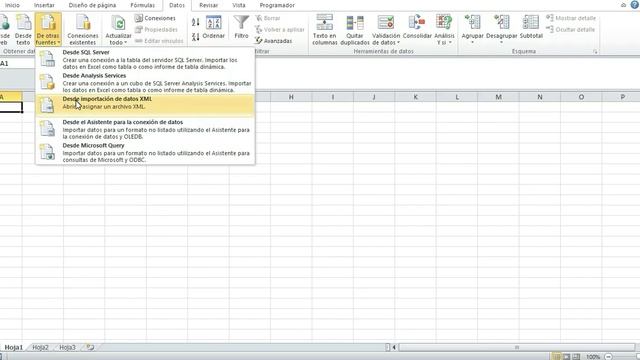The image size is (640, 360).
Task: Click Mostrar detalle button
Action: tap(571, 18)
